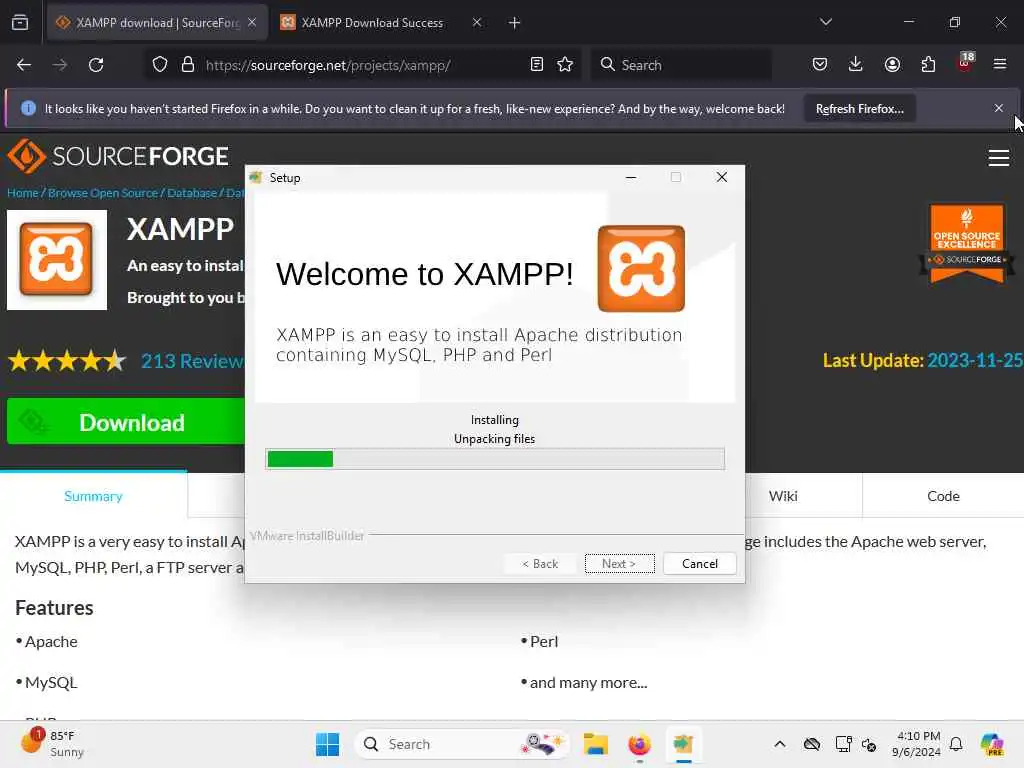
Task: Click the five-star rating display
Action: [x=67, y=360]
